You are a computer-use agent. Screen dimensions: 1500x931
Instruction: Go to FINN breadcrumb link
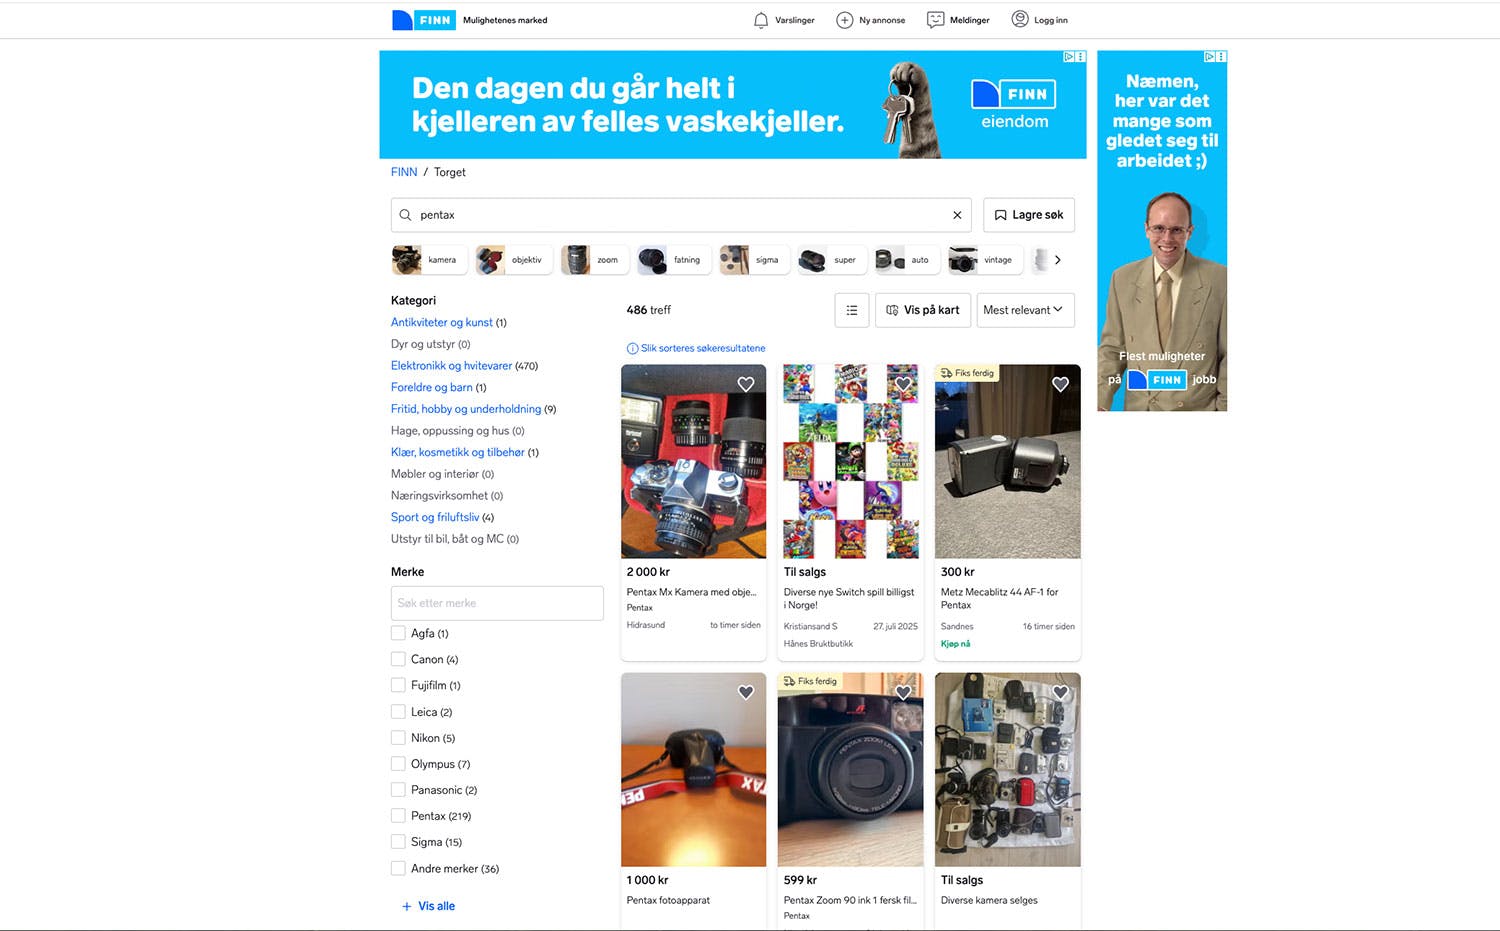tap(404, 172)
